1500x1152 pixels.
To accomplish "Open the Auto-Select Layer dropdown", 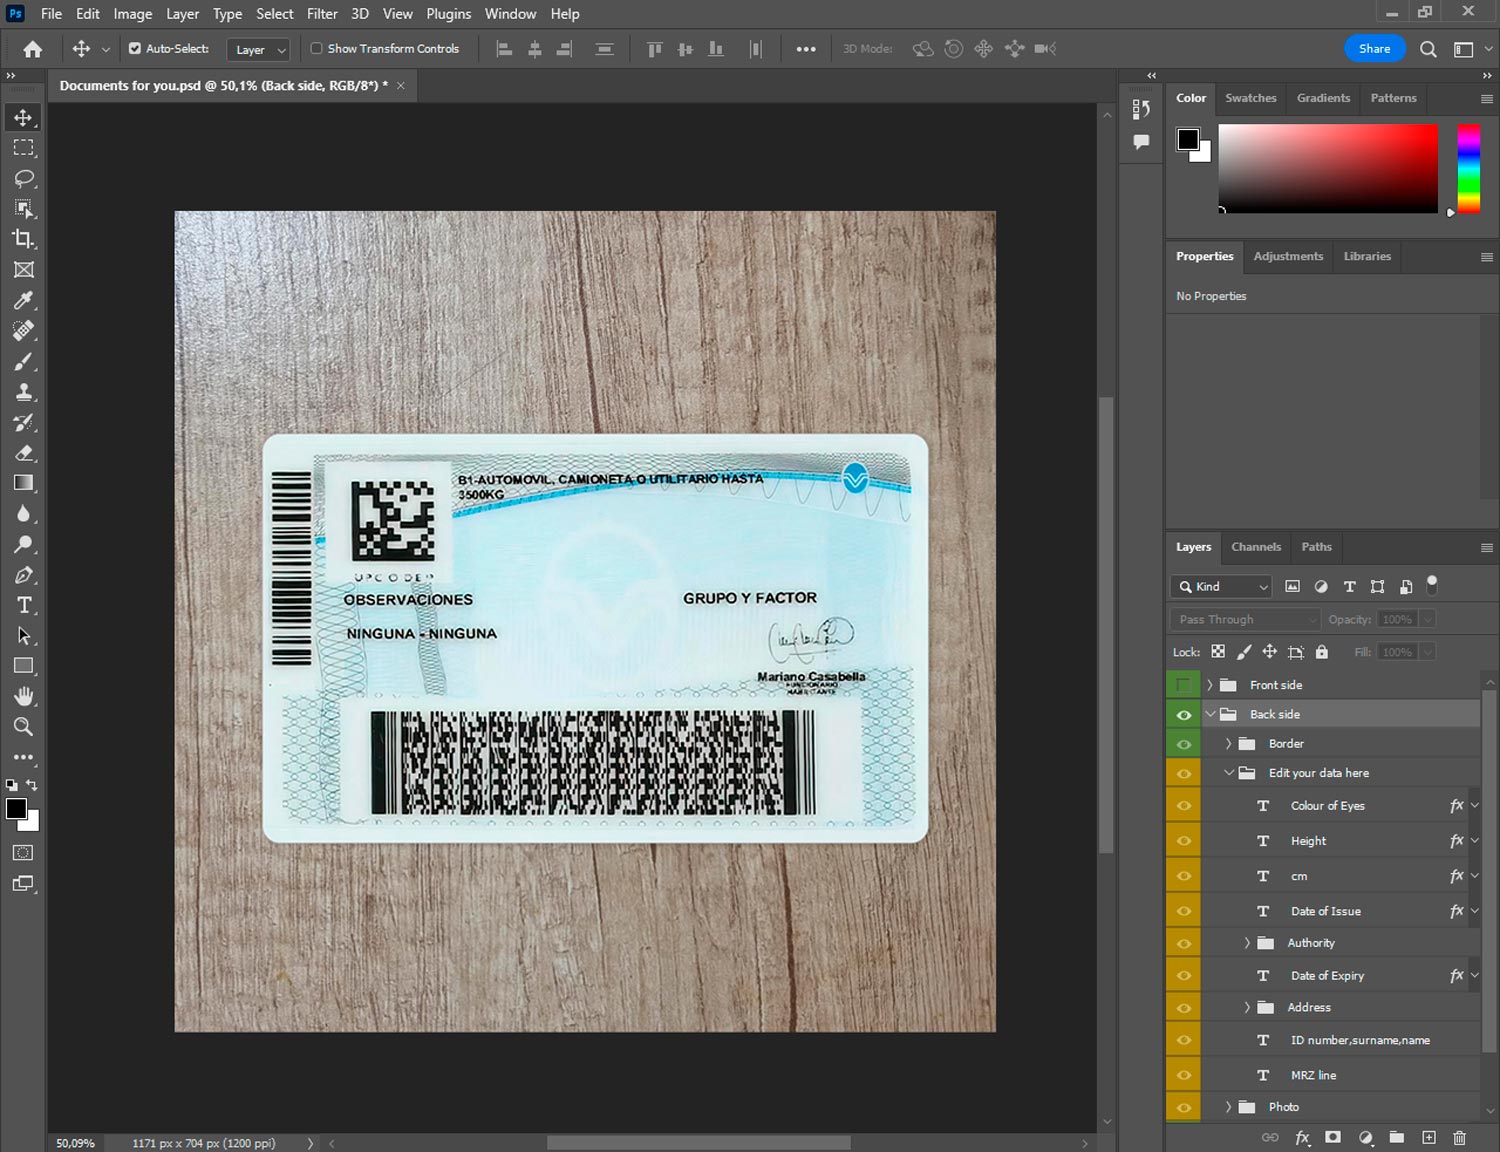I will pyautogui.click(x=259, y=49).
